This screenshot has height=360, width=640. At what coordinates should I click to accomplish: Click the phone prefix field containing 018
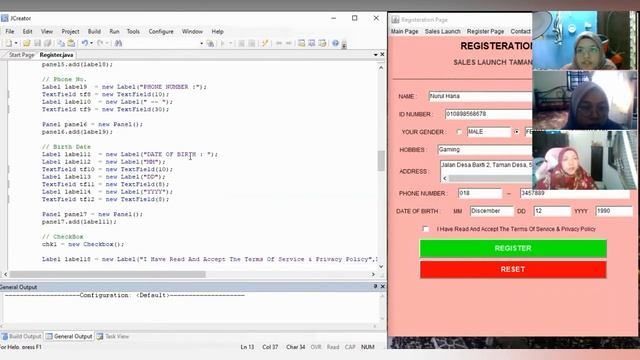point(480,193)
